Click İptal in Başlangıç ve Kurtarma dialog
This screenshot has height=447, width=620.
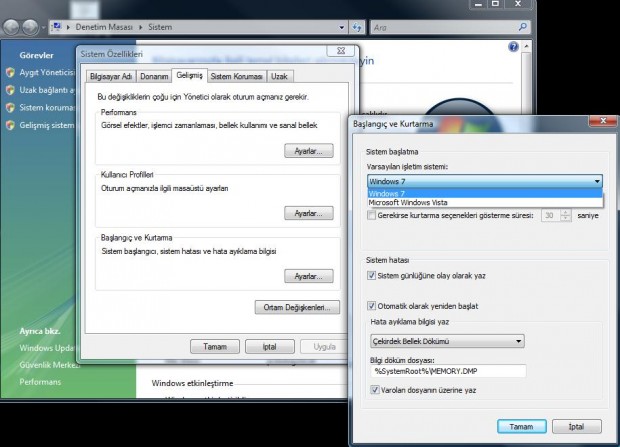[577, 426]
